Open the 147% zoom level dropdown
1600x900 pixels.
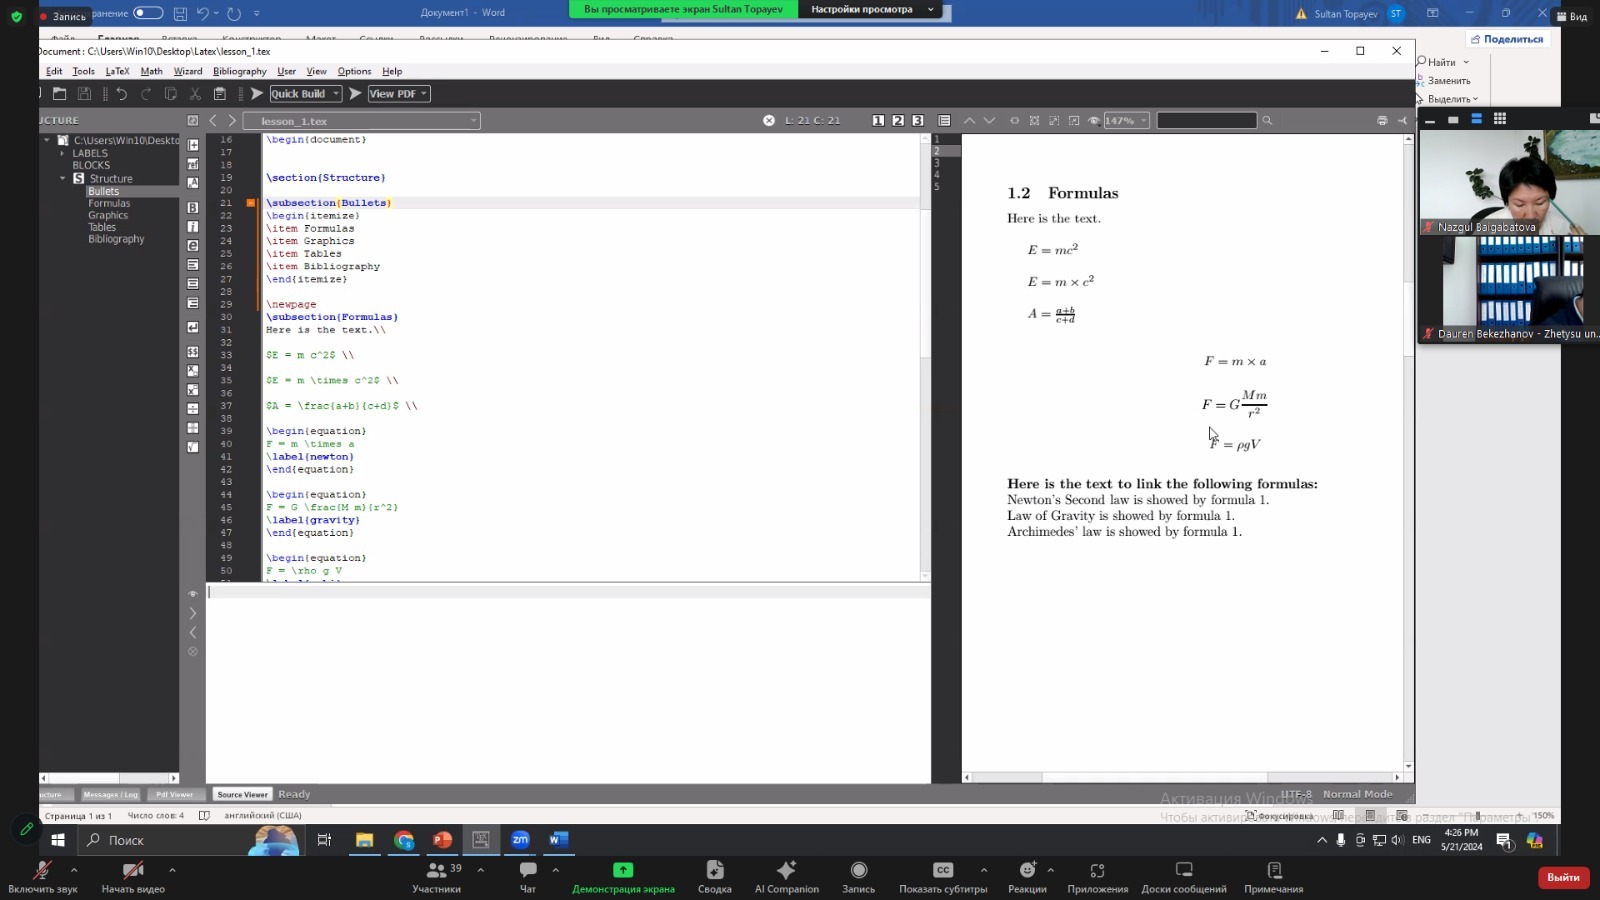(x=1143, y=121)
